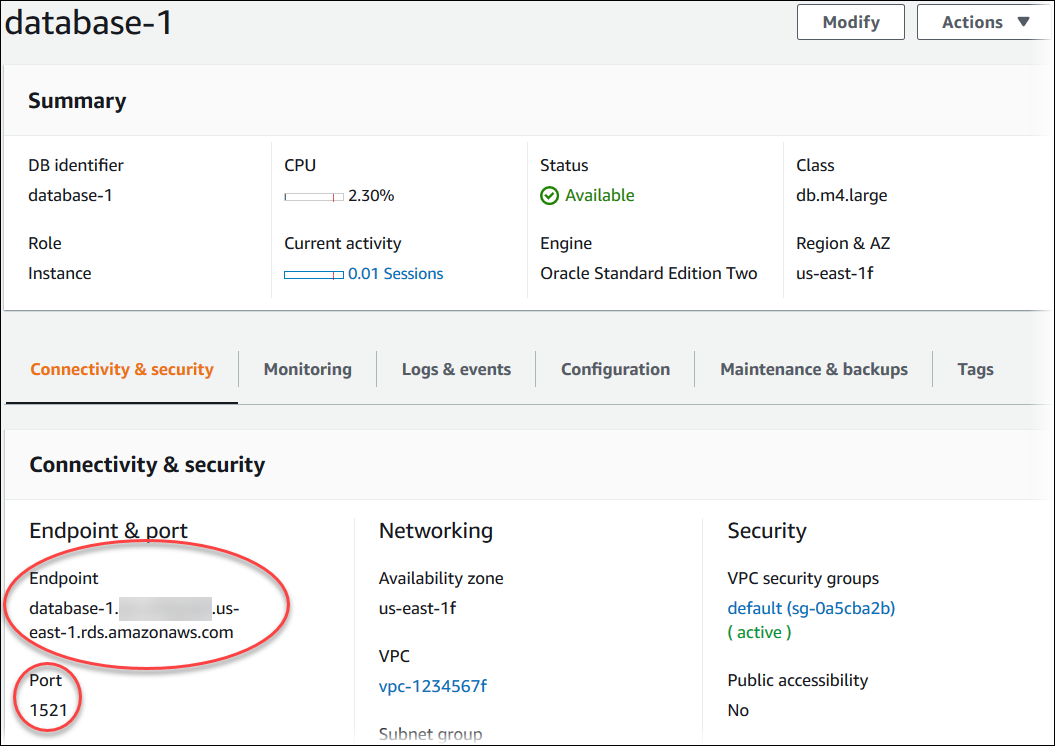Open the Logs & events tab

(456, 369)
